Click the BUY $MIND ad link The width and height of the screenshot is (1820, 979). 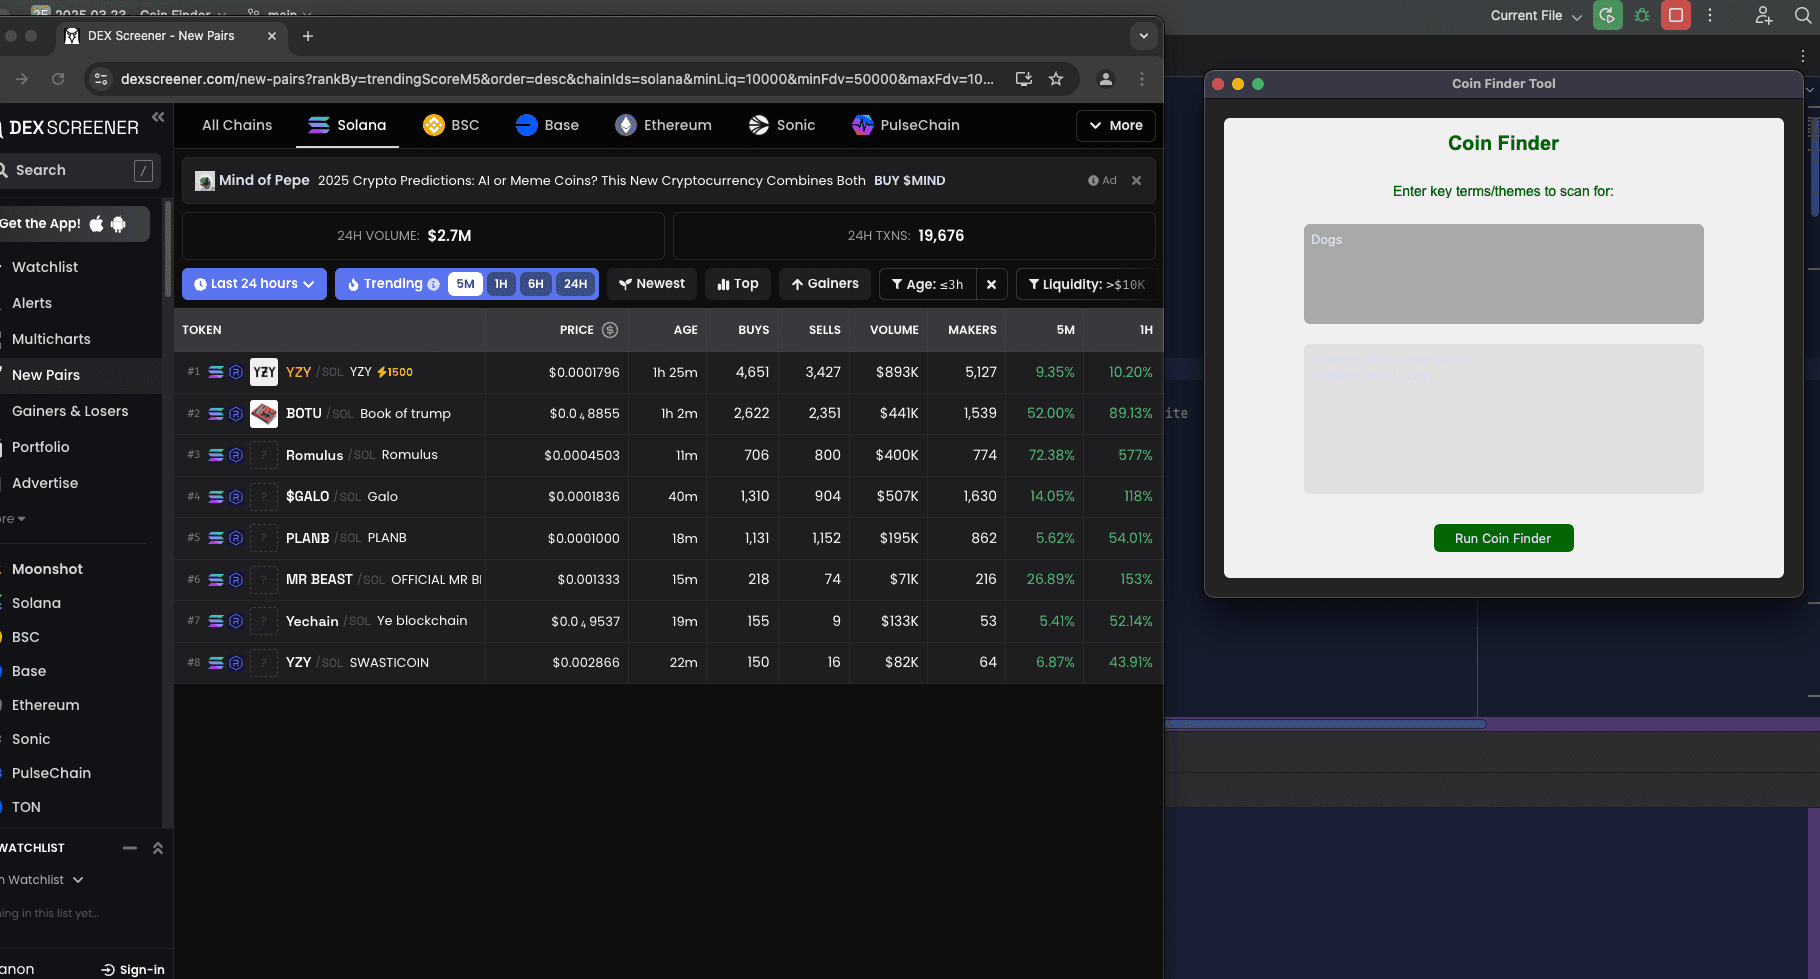[x=909, y=181]
